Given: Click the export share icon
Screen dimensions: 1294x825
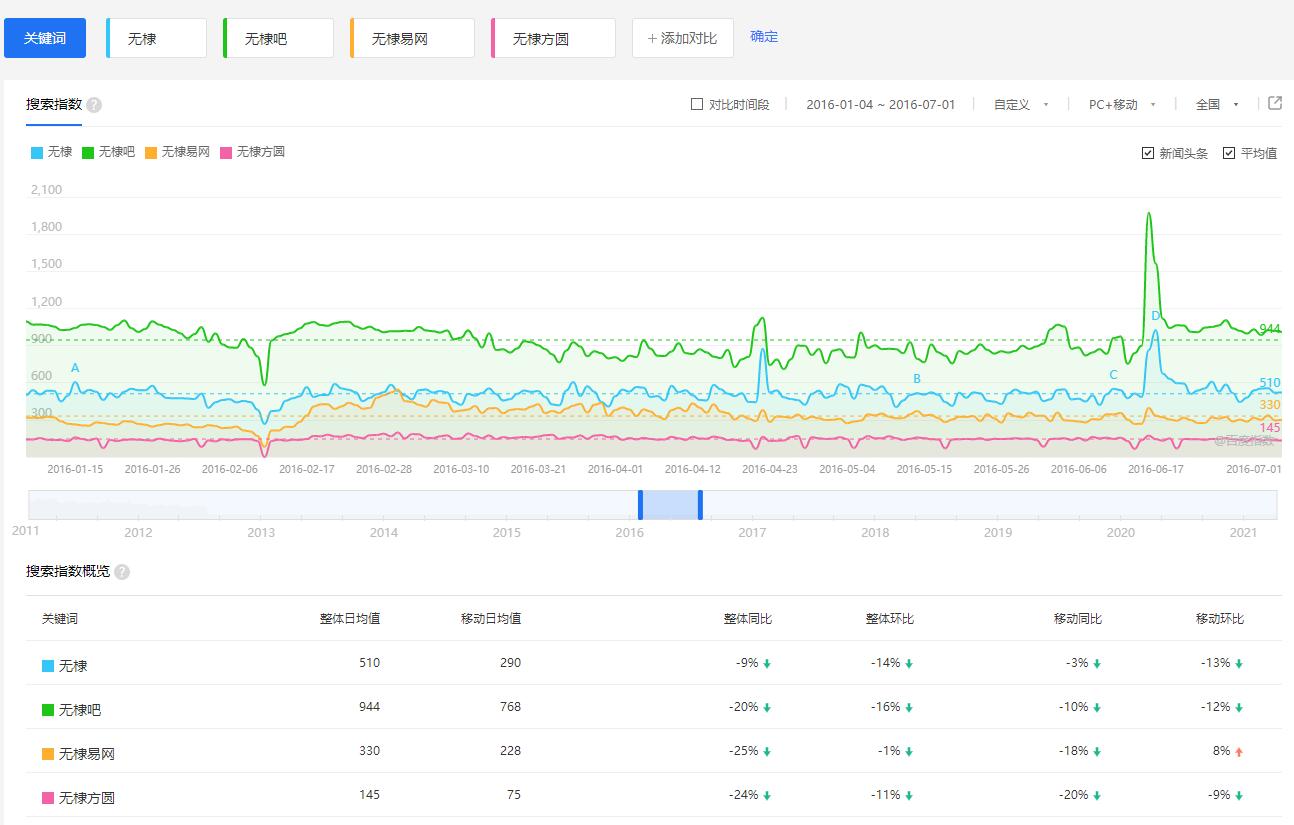Looking at the screenshot, I should click(x=1275, y=103).
